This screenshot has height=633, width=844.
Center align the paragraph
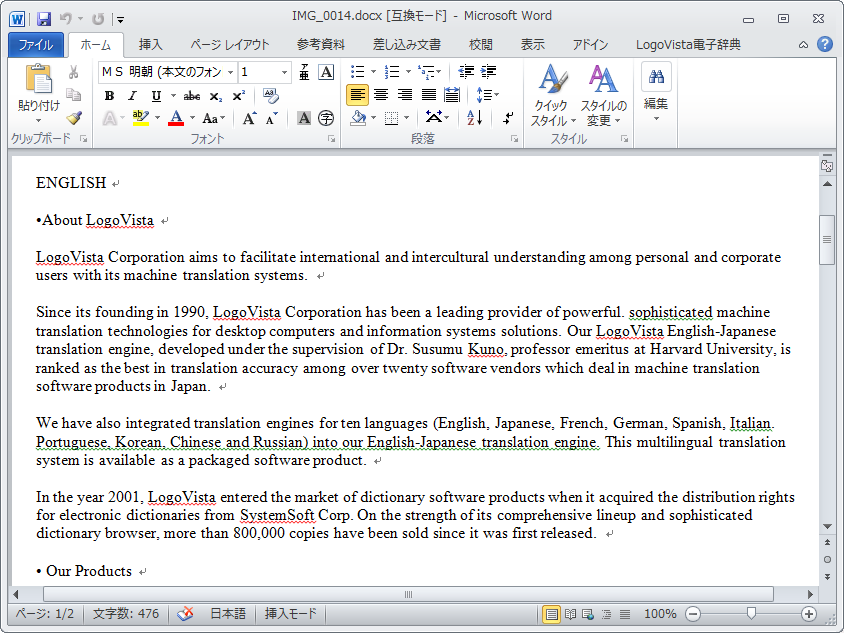(381, 95)
